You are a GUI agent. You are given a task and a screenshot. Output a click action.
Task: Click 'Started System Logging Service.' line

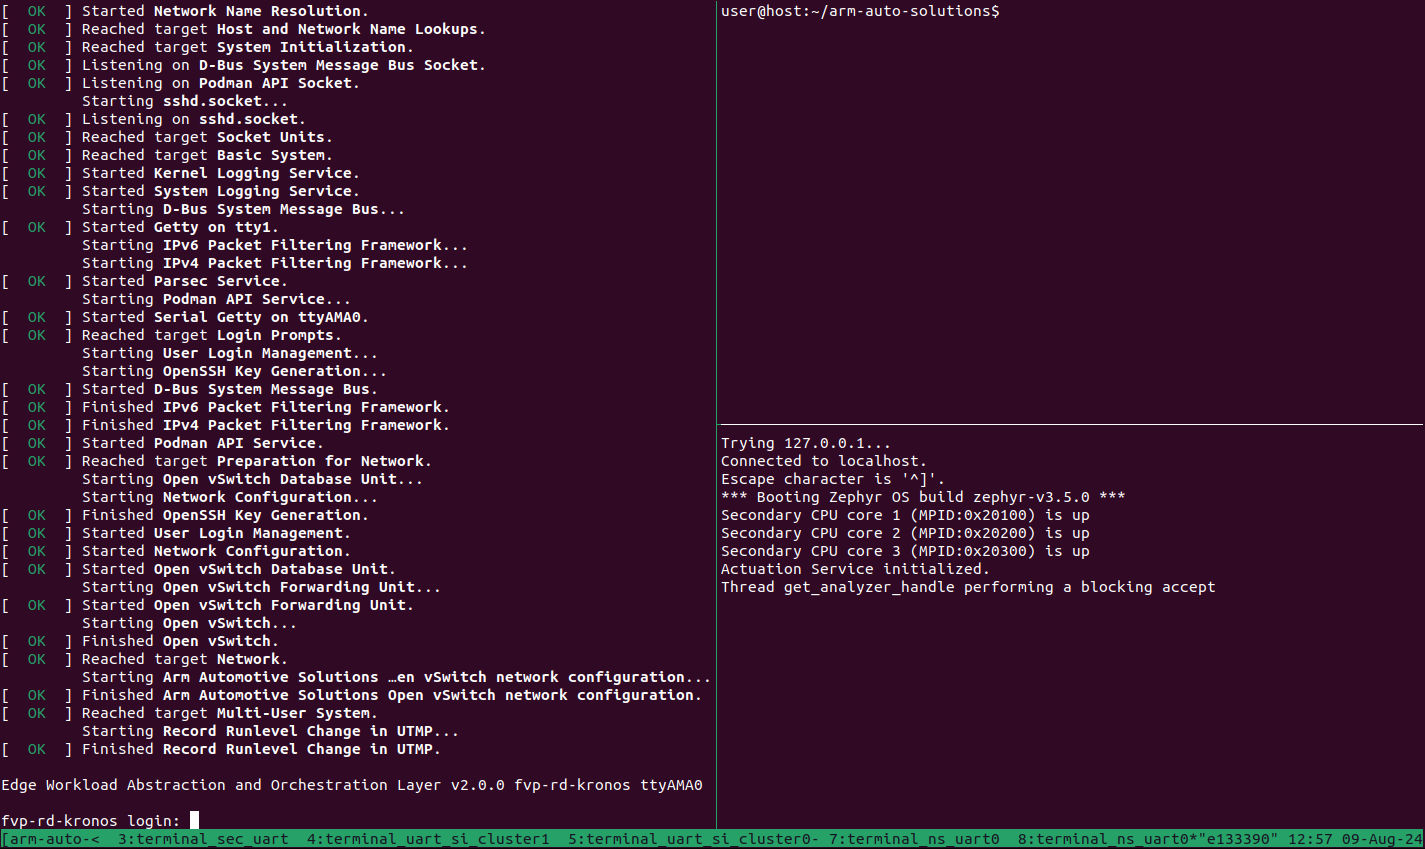tap(220, 191)
